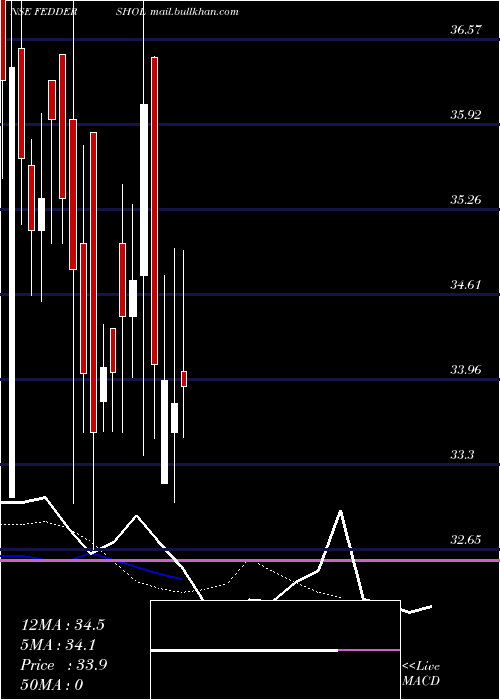Click the <<Live MACD label
The height and width of the screenshot is (700, 500).
(x=421, y=674)
